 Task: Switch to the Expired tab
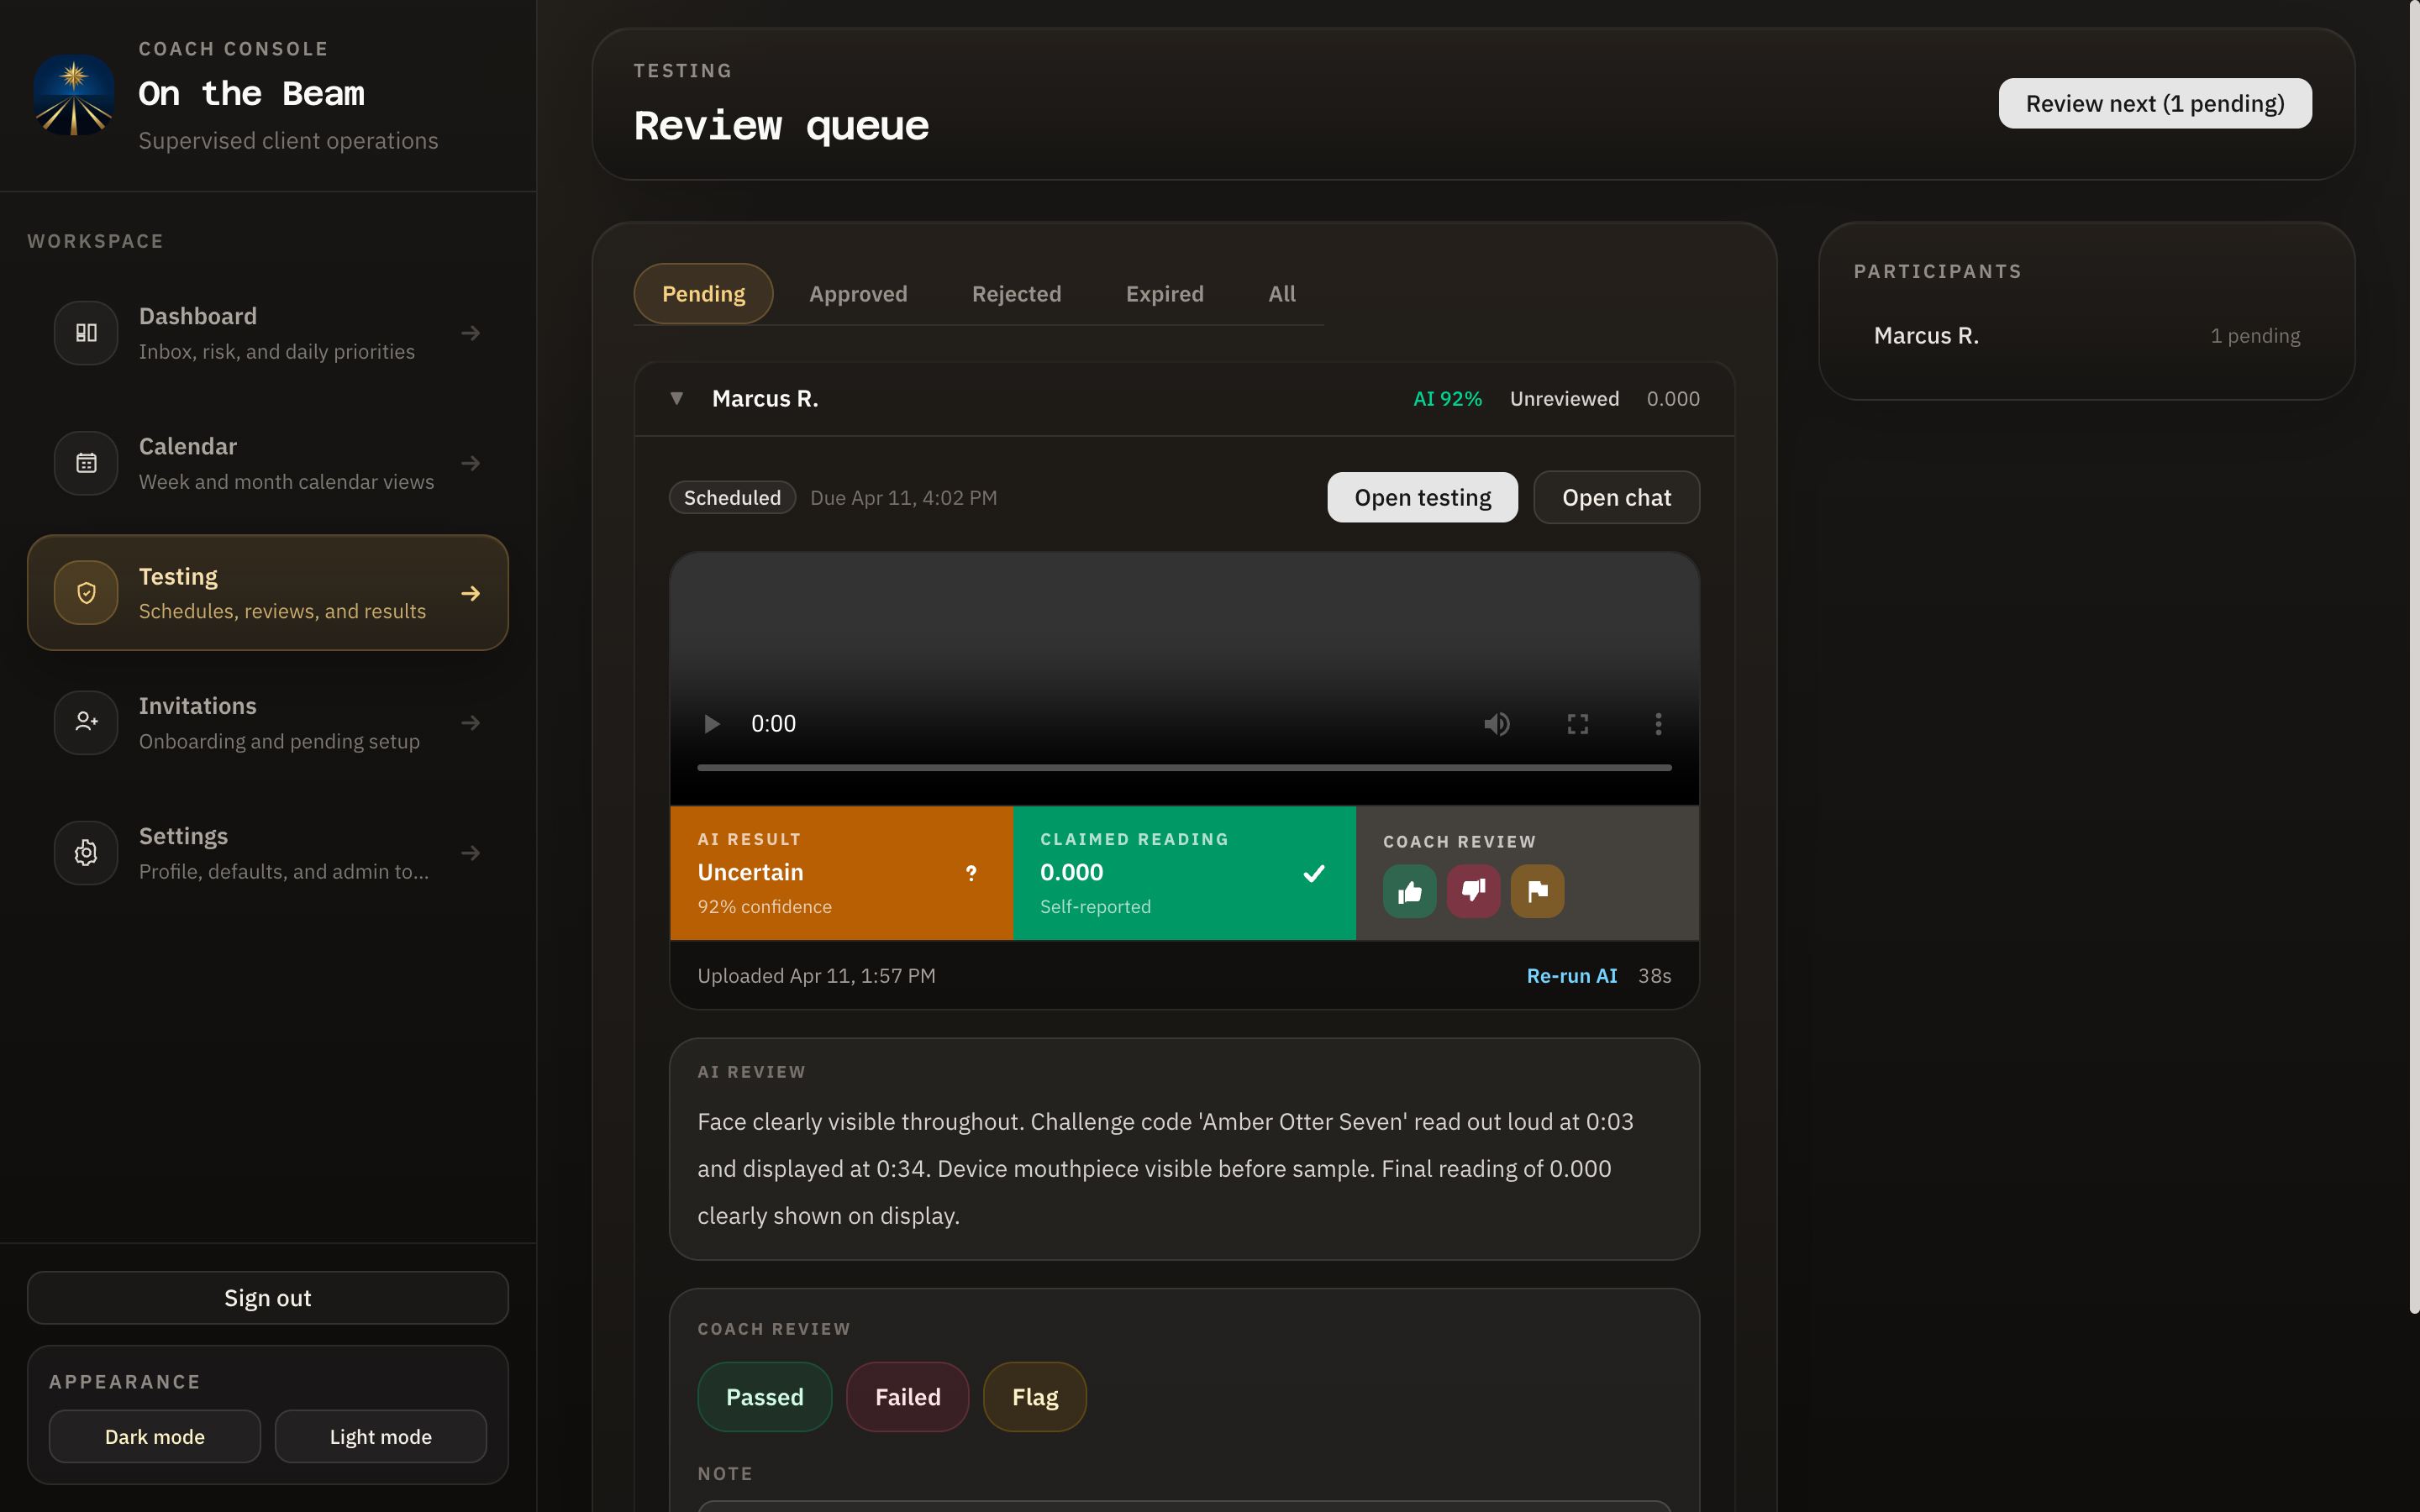[1164, 293]
